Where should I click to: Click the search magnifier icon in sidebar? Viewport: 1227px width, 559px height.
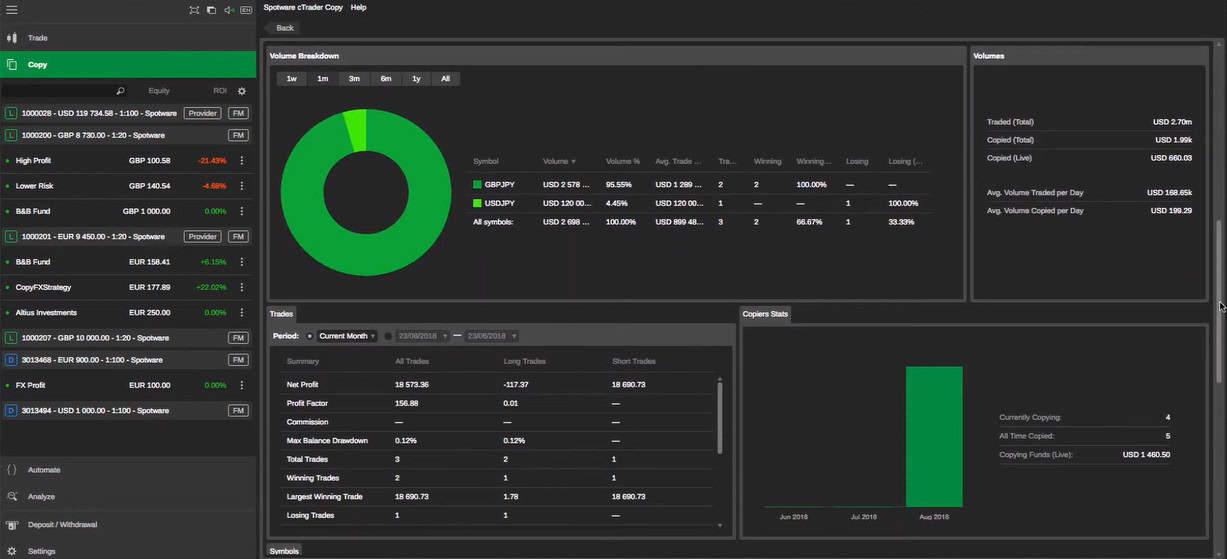coord(120,91)
